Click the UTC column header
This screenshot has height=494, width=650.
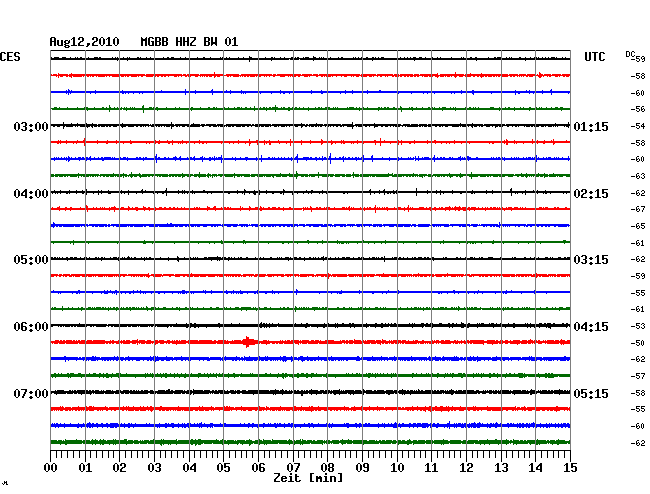point(594,57)
